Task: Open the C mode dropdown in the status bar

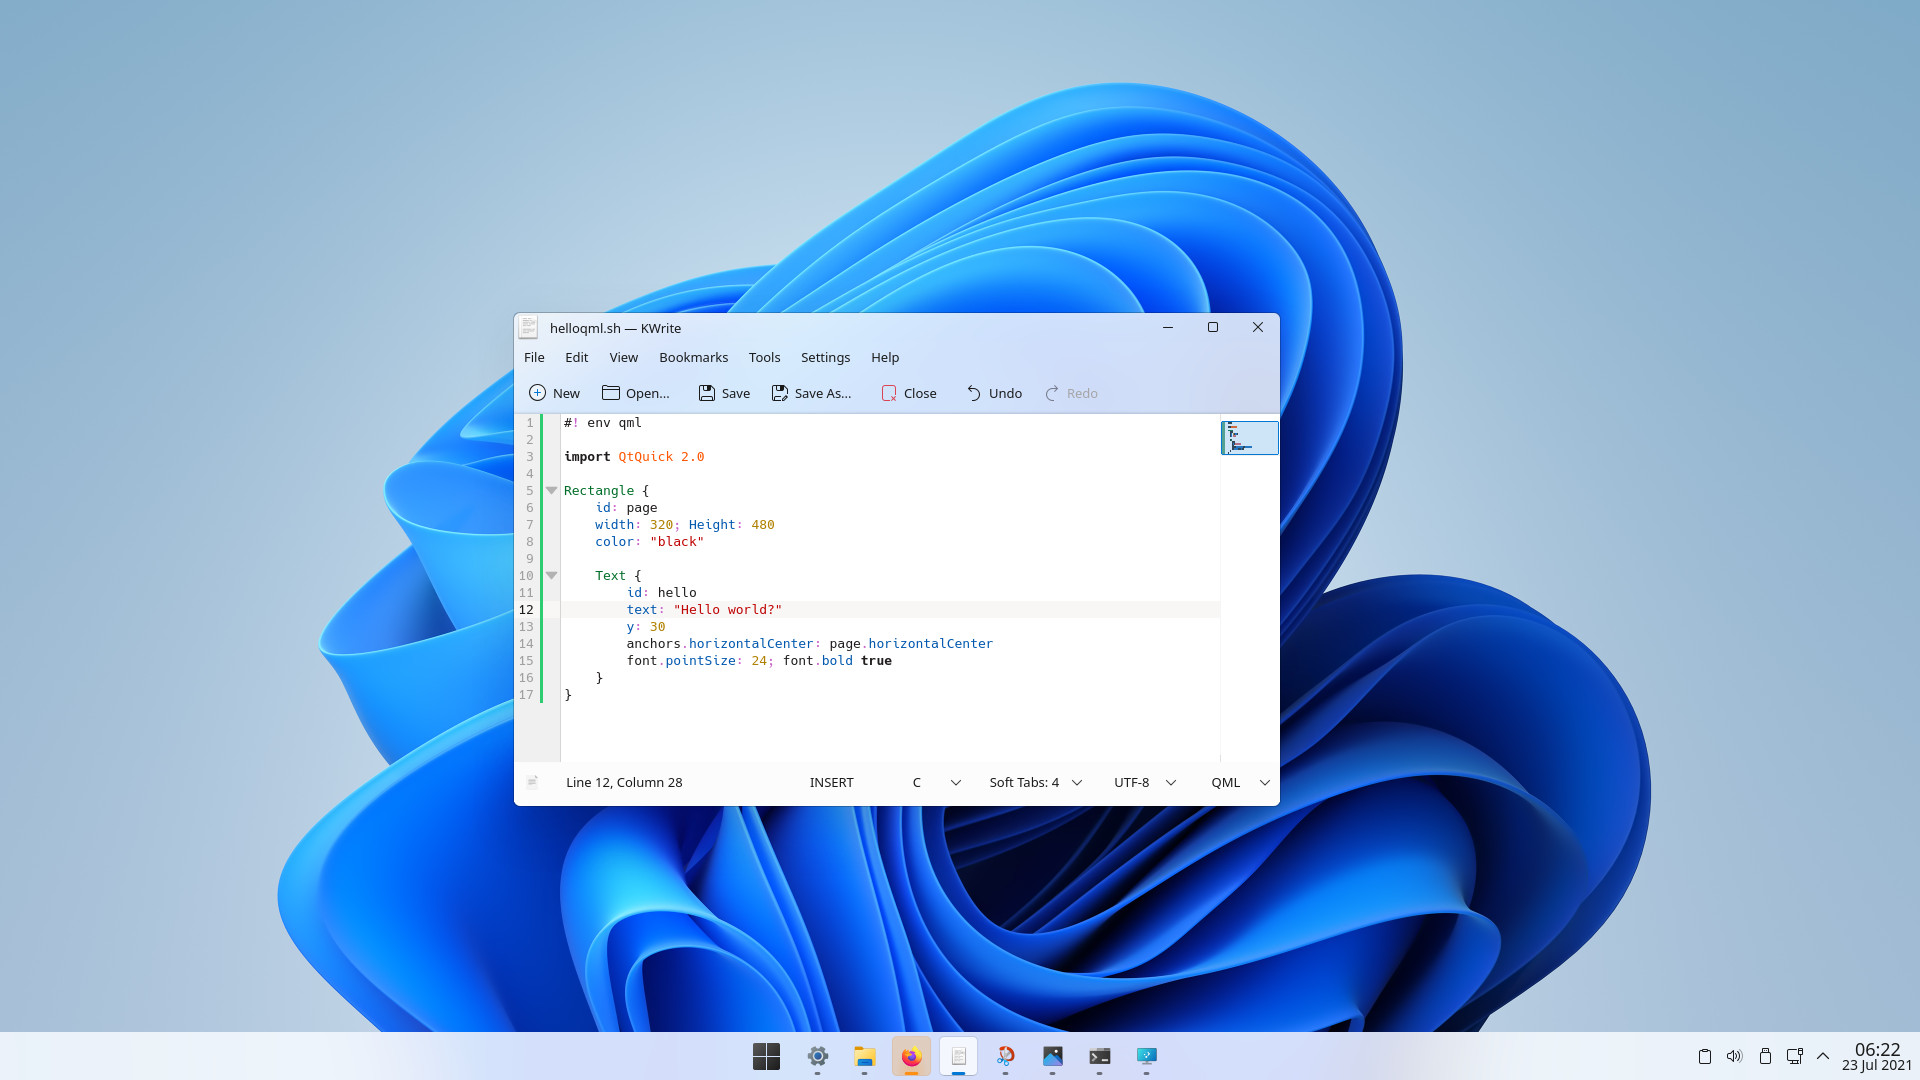Action: coord(935,782)
